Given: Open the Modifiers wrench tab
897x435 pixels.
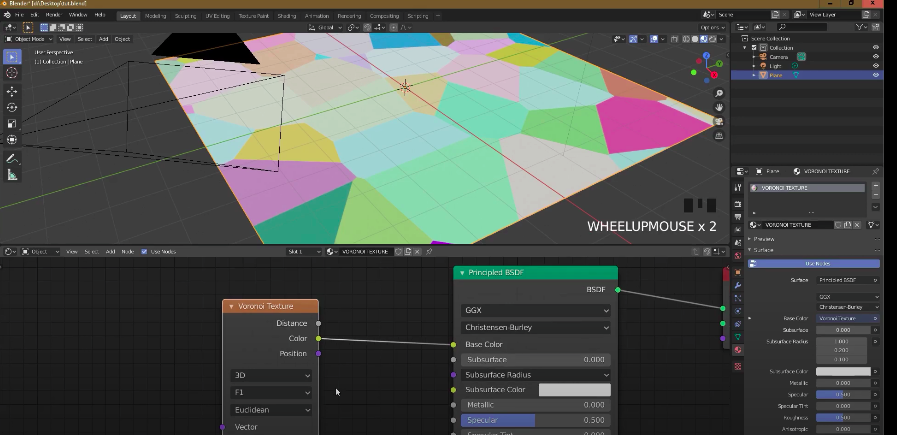Looking at the screenshot, I should [738, 285].
